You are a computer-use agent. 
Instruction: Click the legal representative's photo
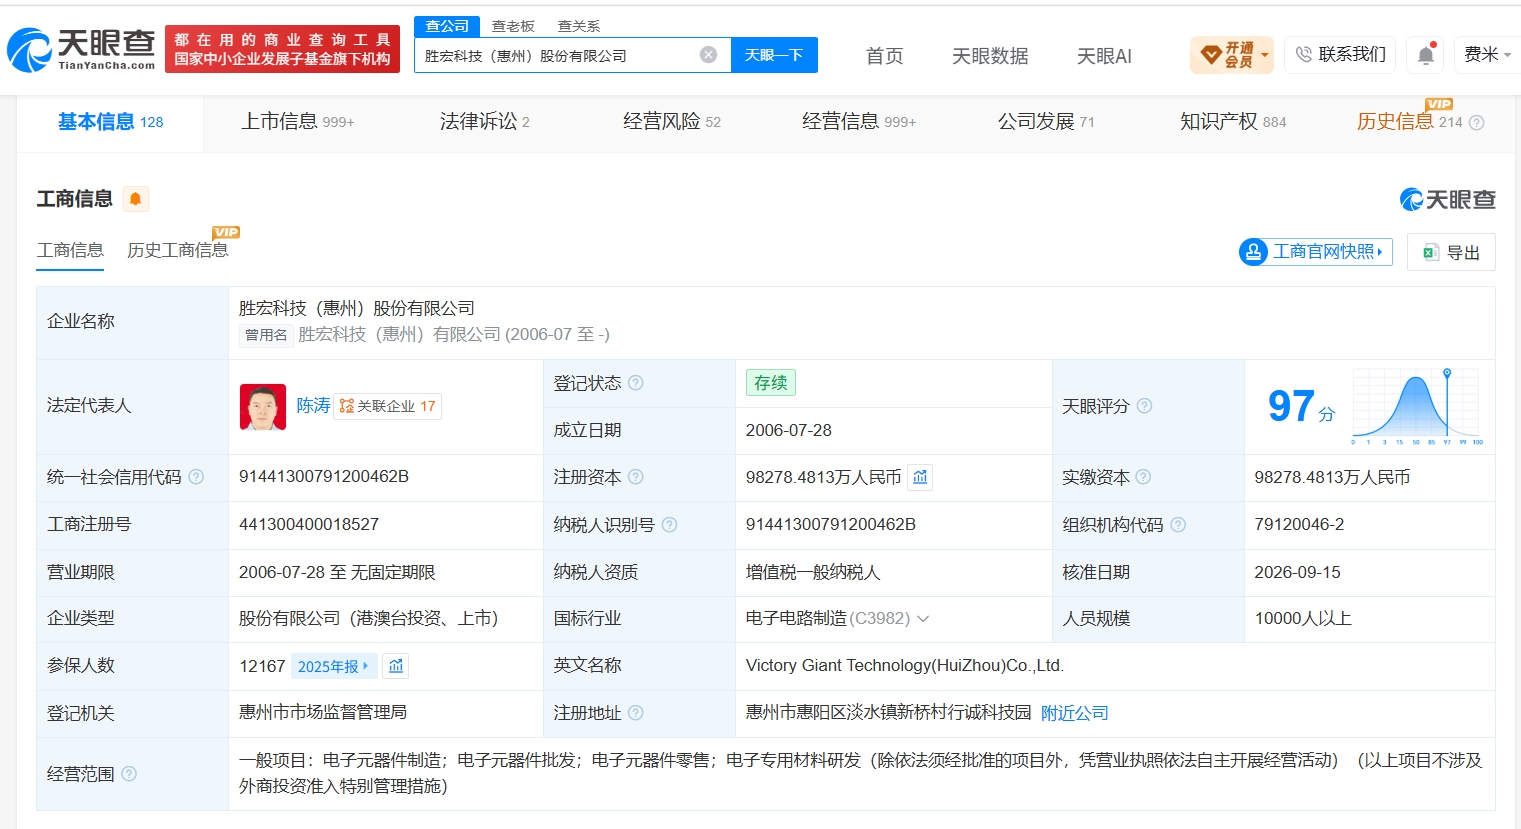click(263, 407)
